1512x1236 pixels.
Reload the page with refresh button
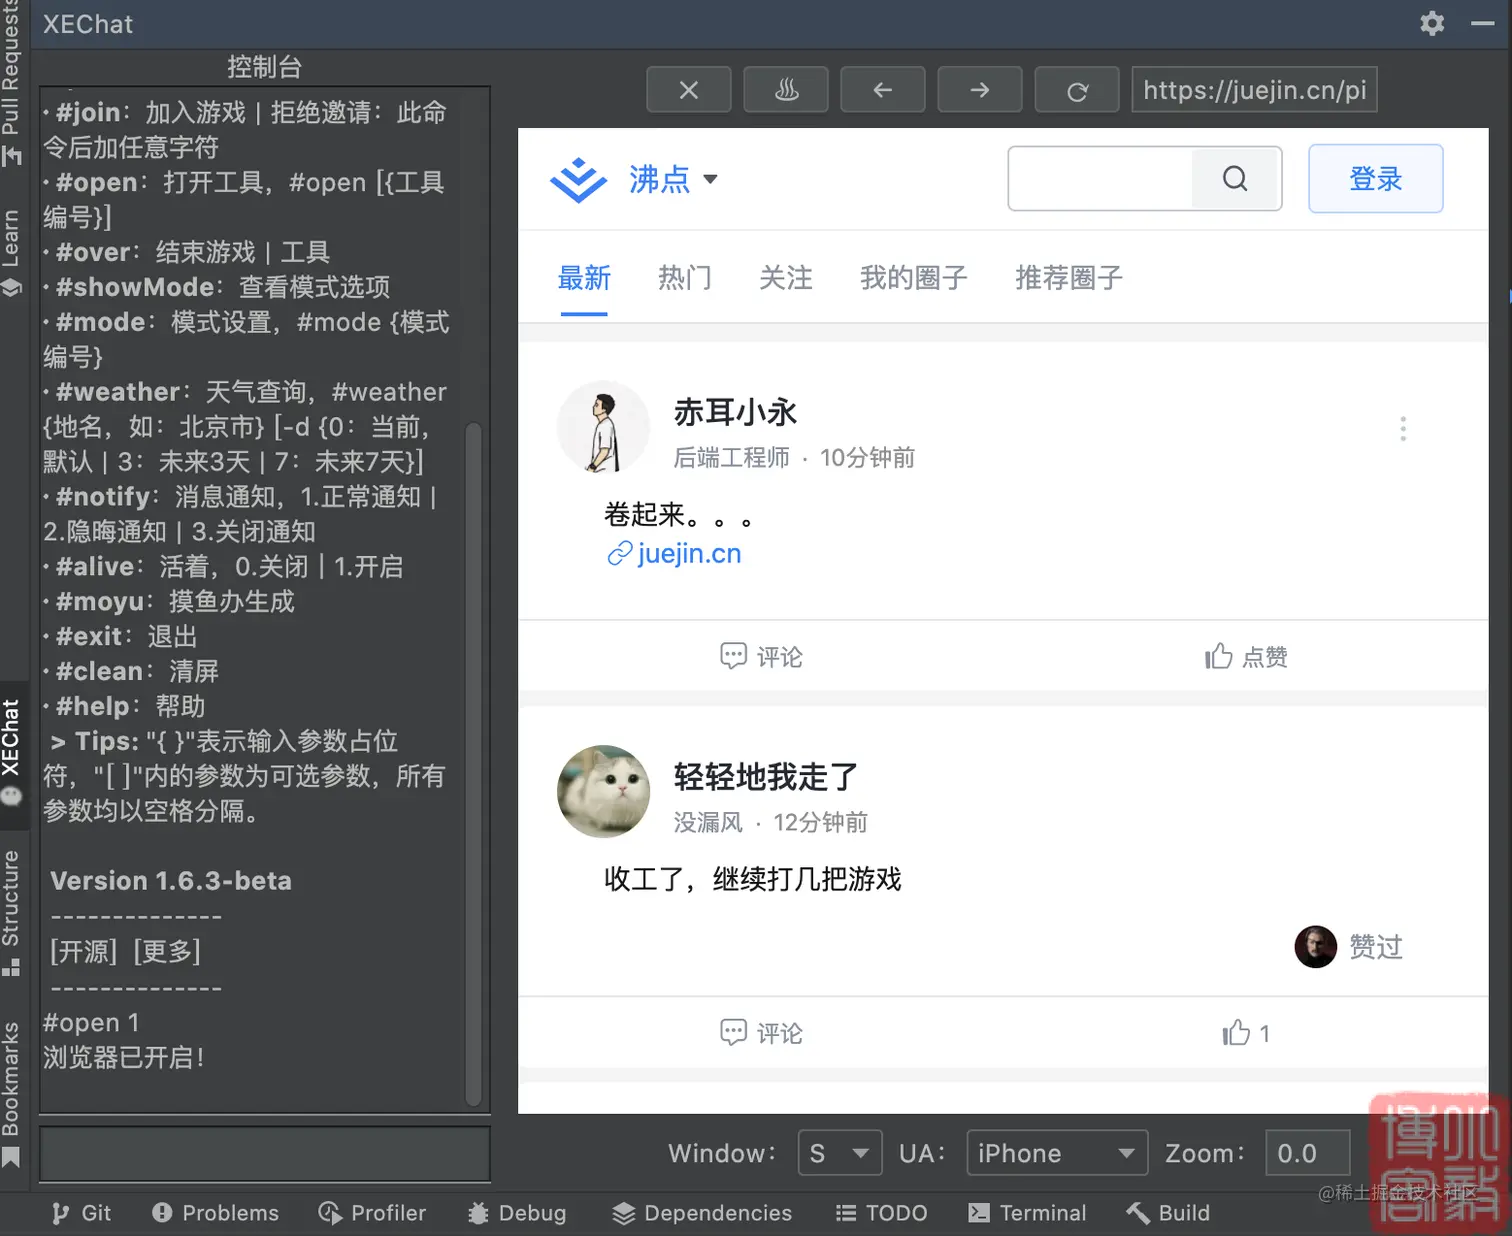1077,90
